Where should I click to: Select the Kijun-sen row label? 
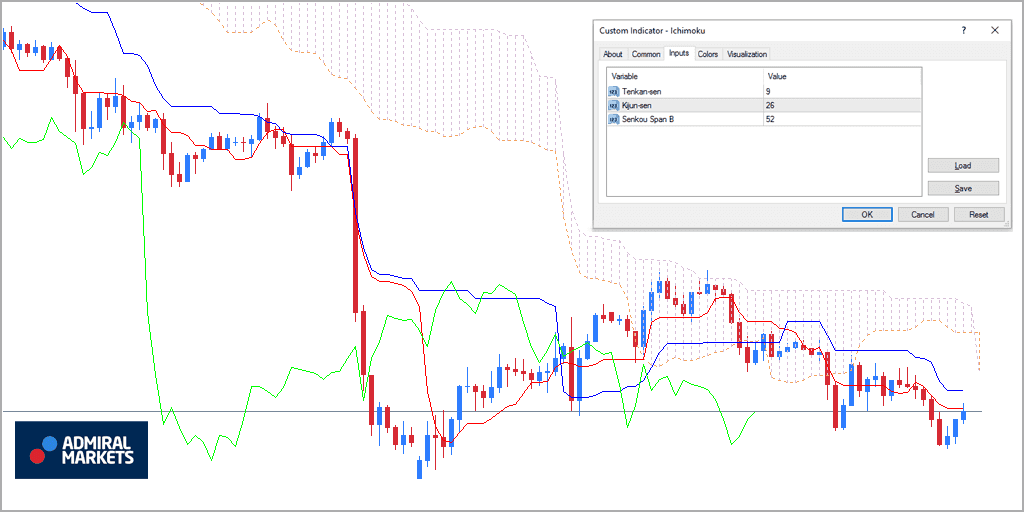tap(636, 105)
